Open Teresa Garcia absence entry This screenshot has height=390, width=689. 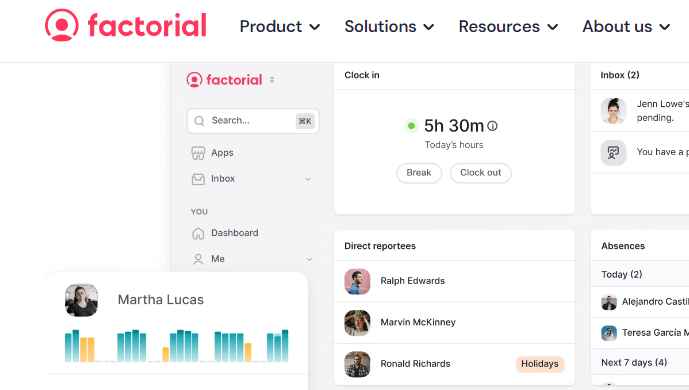[655, 333]
